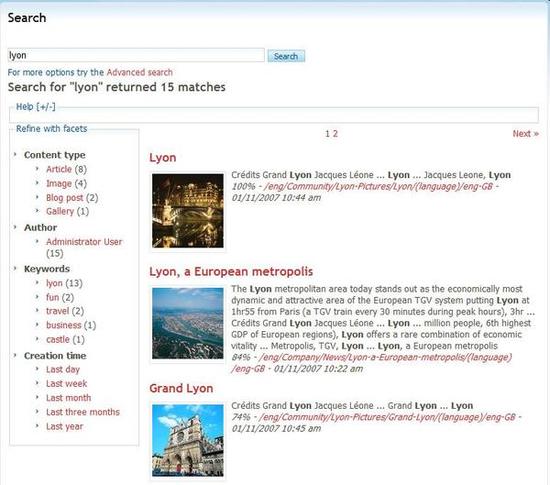The width and height of the screenshot is (550, 485).
Task: Refine results with travel keyword
Action: pos(58,311)
